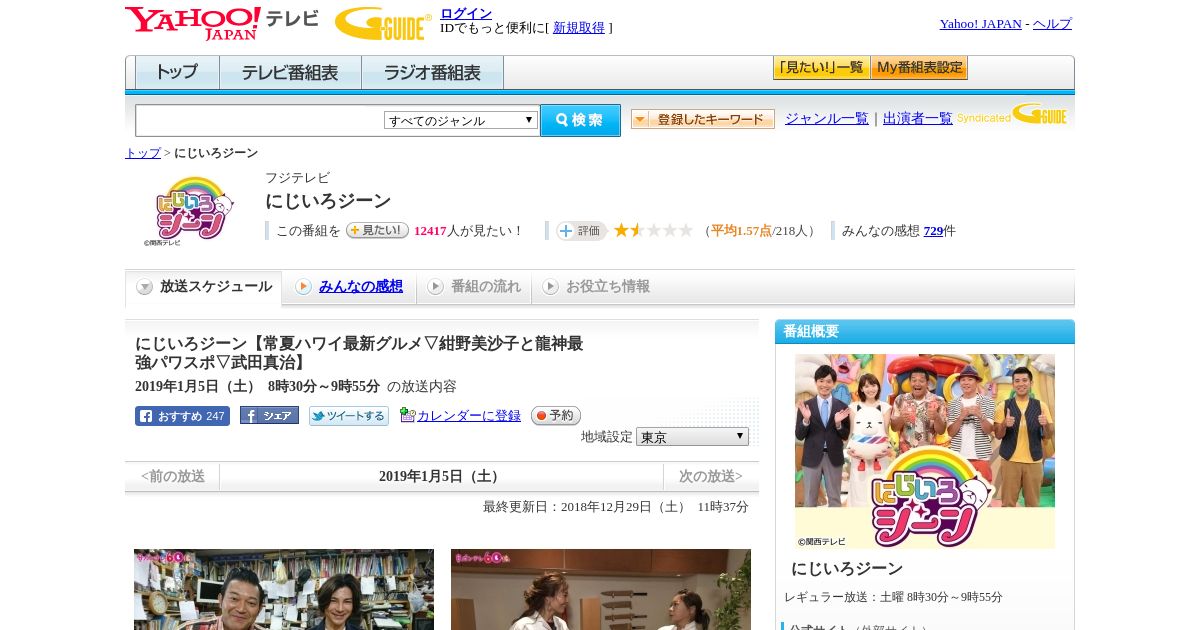Open the カレンダーに登録 link

click(x=469, y=416)
